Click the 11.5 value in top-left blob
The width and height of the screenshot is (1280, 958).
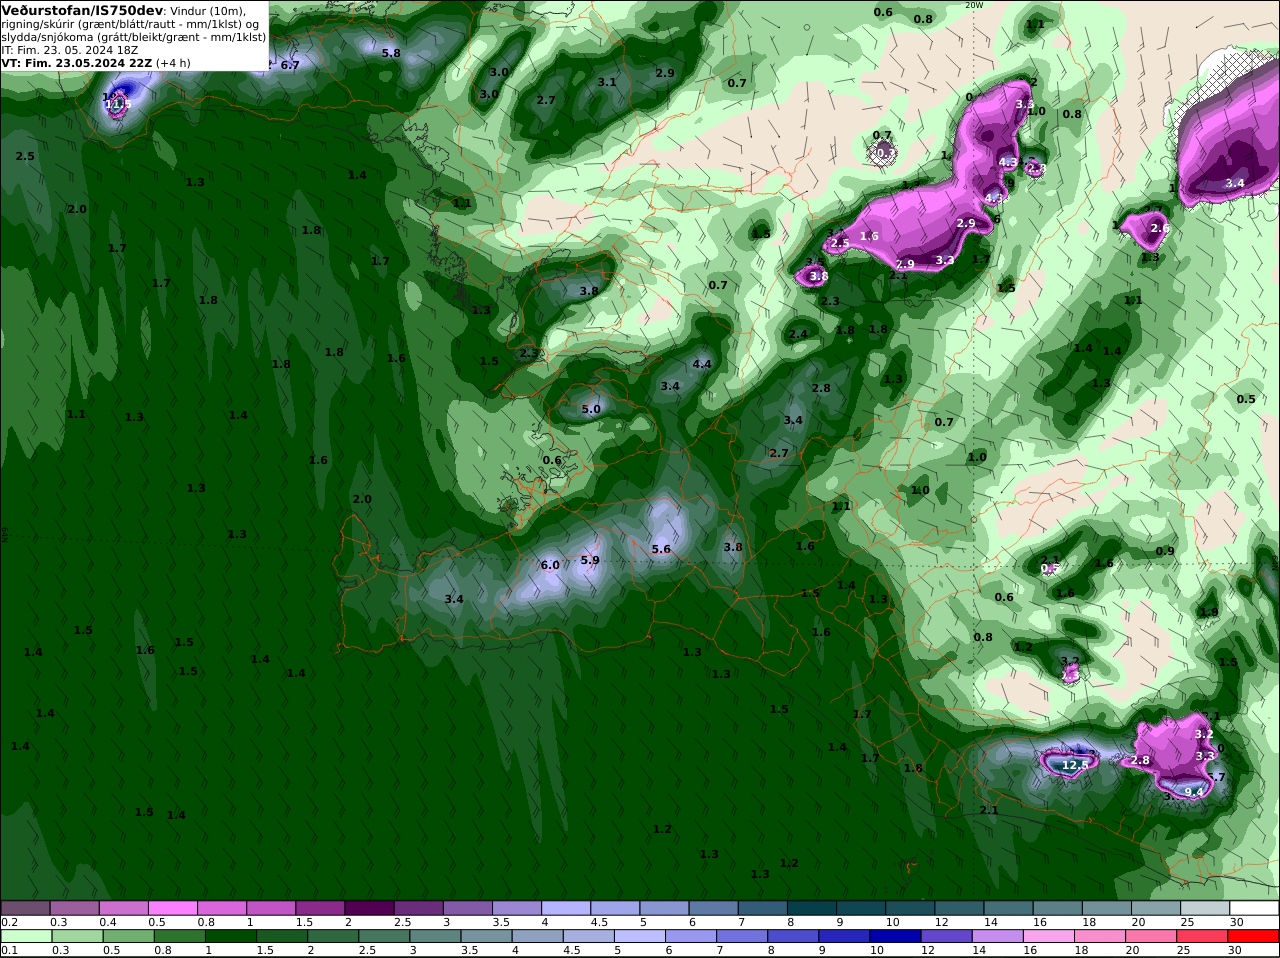[x=117, y=104]
